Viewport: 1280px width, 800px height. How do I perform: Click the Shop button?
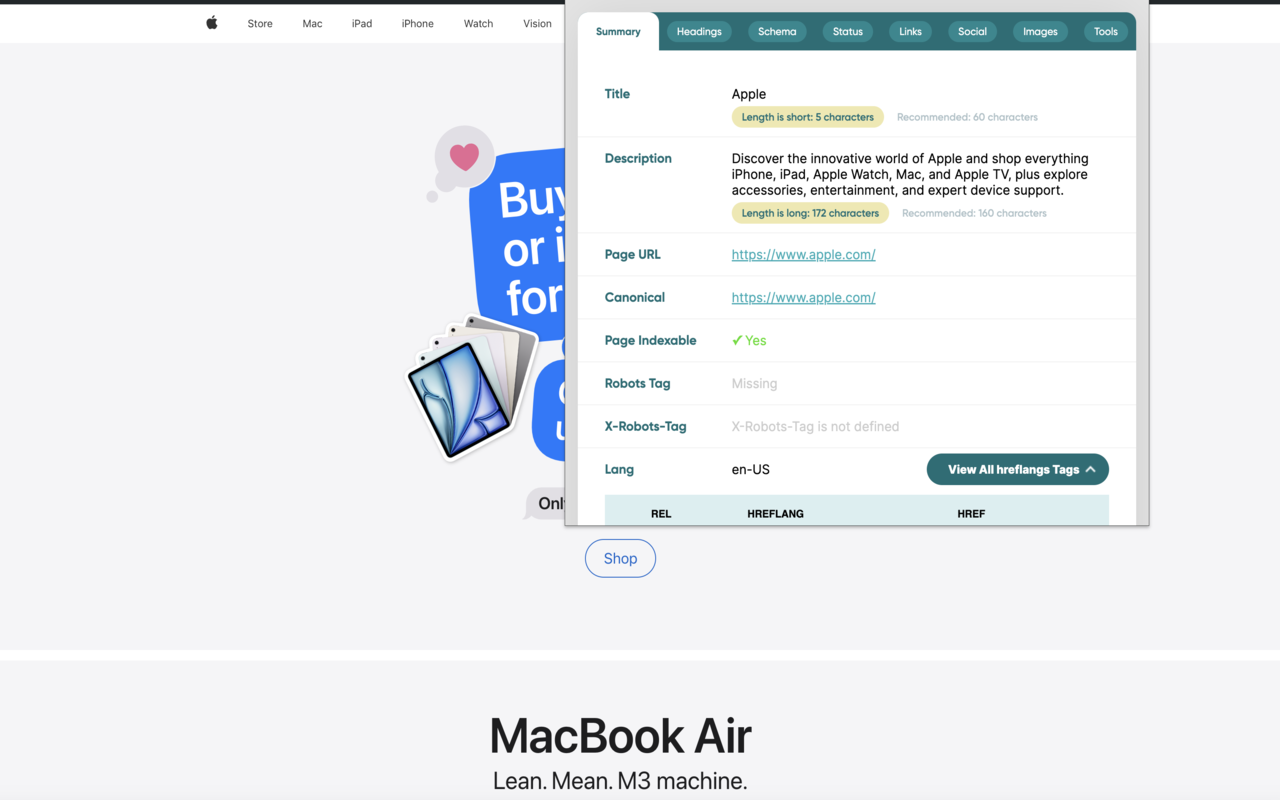(x=620, y=558)
